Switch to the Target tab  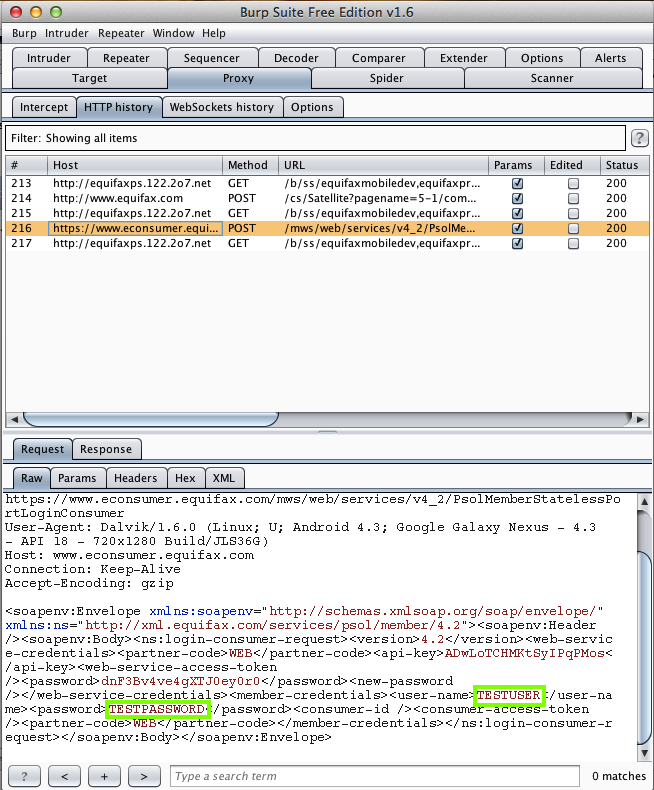click(x=89, y=78)
